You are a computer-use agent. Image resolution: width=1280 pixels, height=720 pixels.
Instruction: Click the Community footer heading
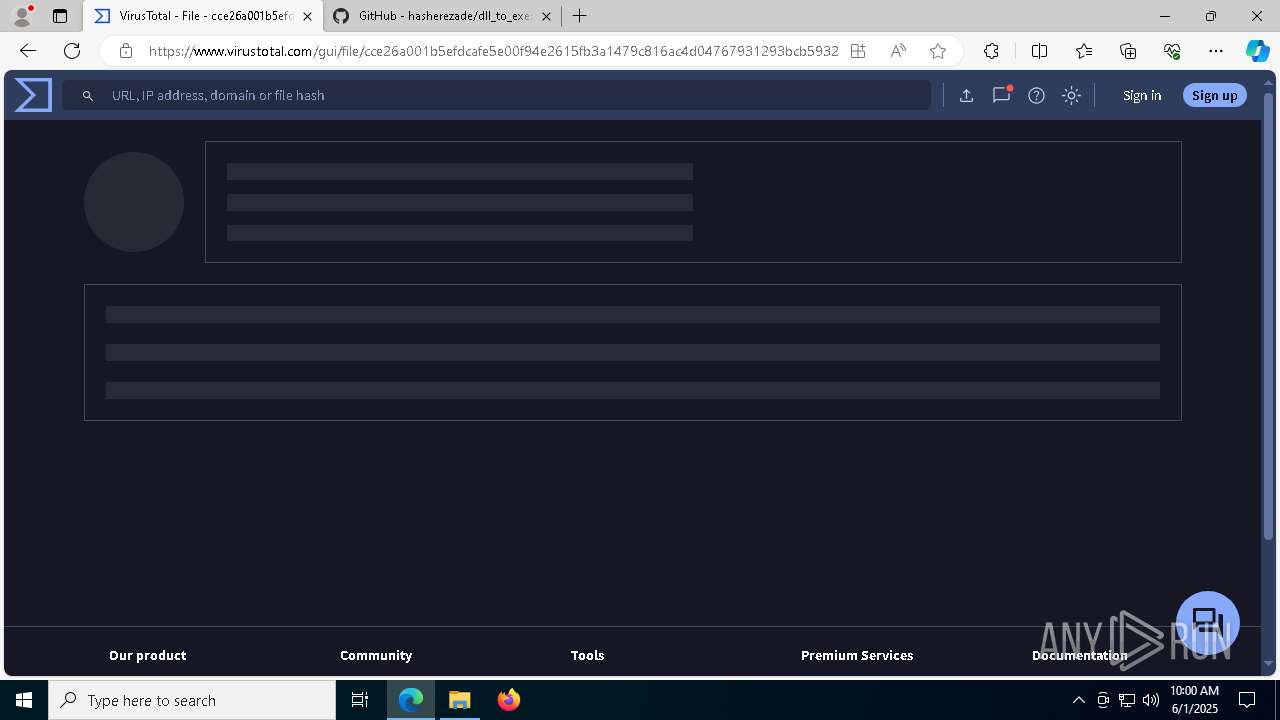[376, 655]
